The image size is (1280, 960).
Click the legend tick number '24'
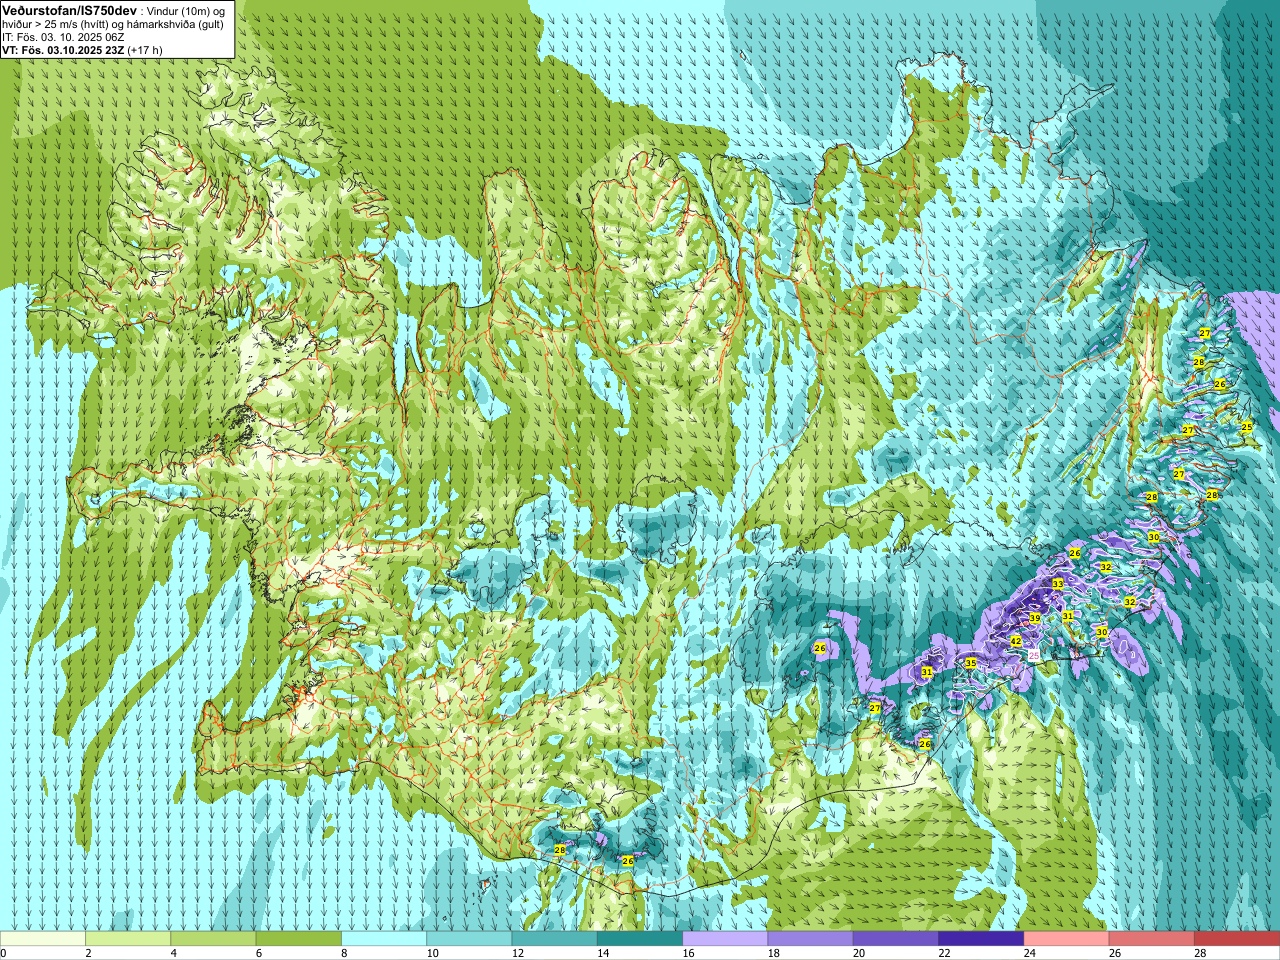(x=1029, y=953)
